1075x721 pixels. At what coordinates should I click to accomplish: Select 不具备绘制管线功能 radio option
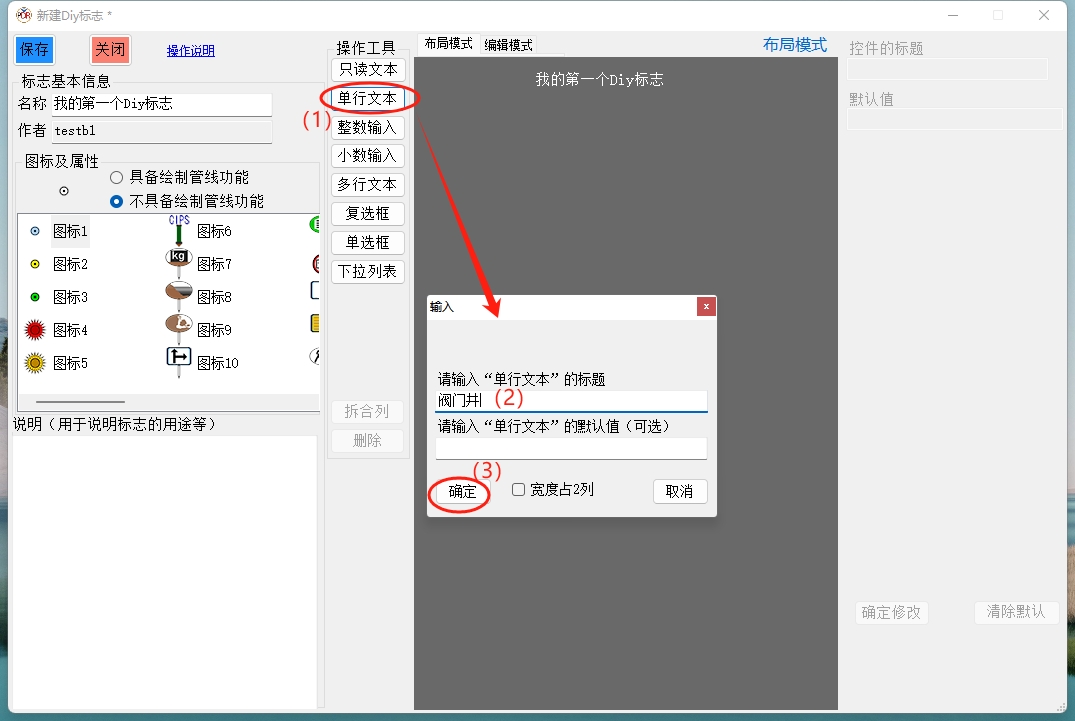tap(117, 201)
